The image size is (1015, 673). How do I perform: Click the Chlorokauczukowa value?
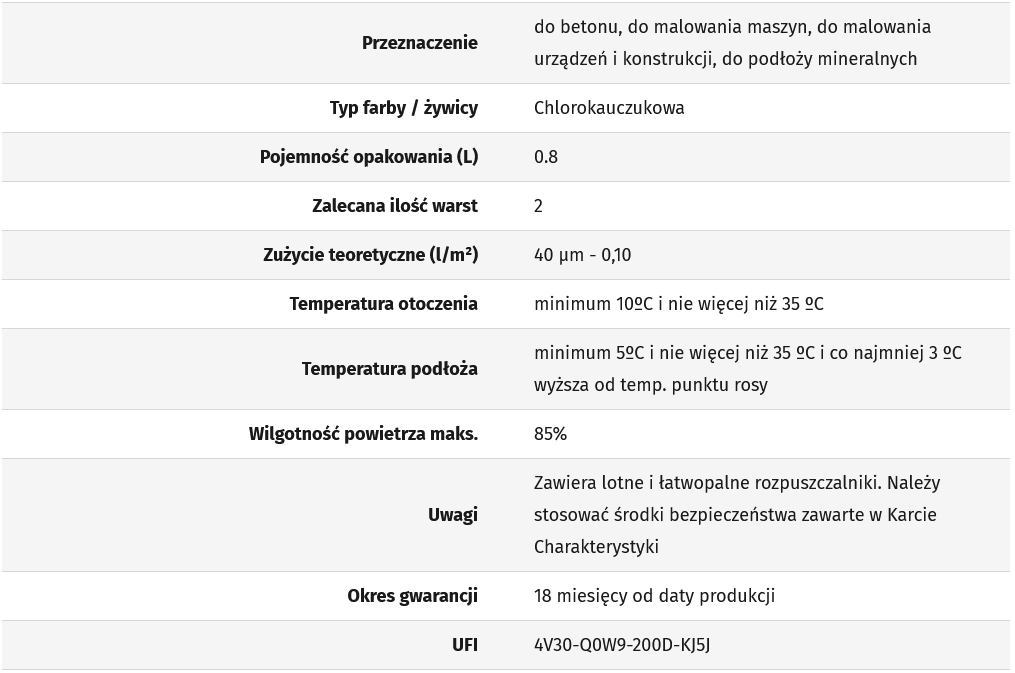tap(609, 108)
